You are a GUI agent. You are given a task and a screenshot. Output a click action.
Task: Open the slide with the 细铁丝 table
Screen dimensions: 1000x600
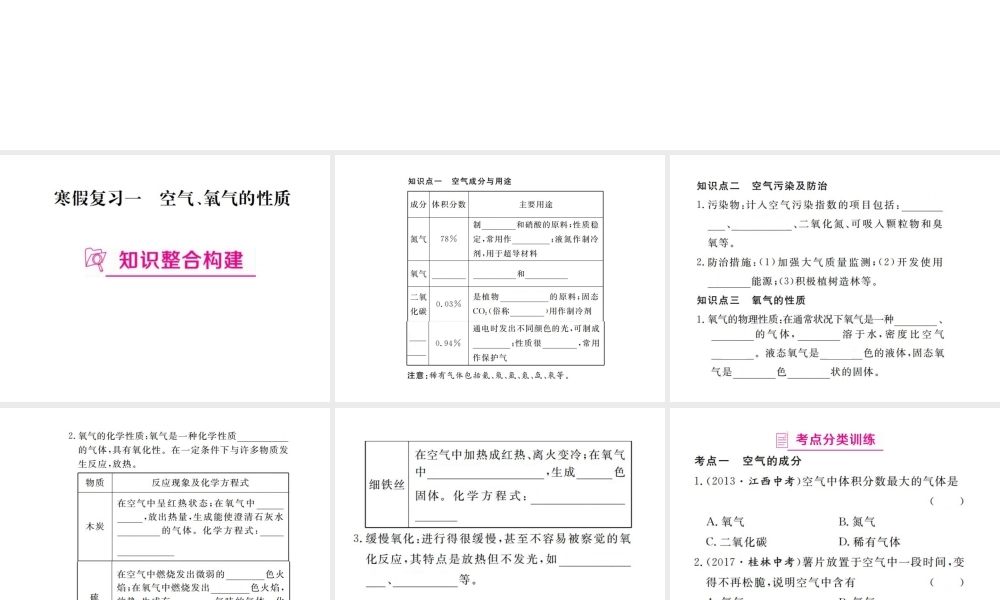(499, 504)
